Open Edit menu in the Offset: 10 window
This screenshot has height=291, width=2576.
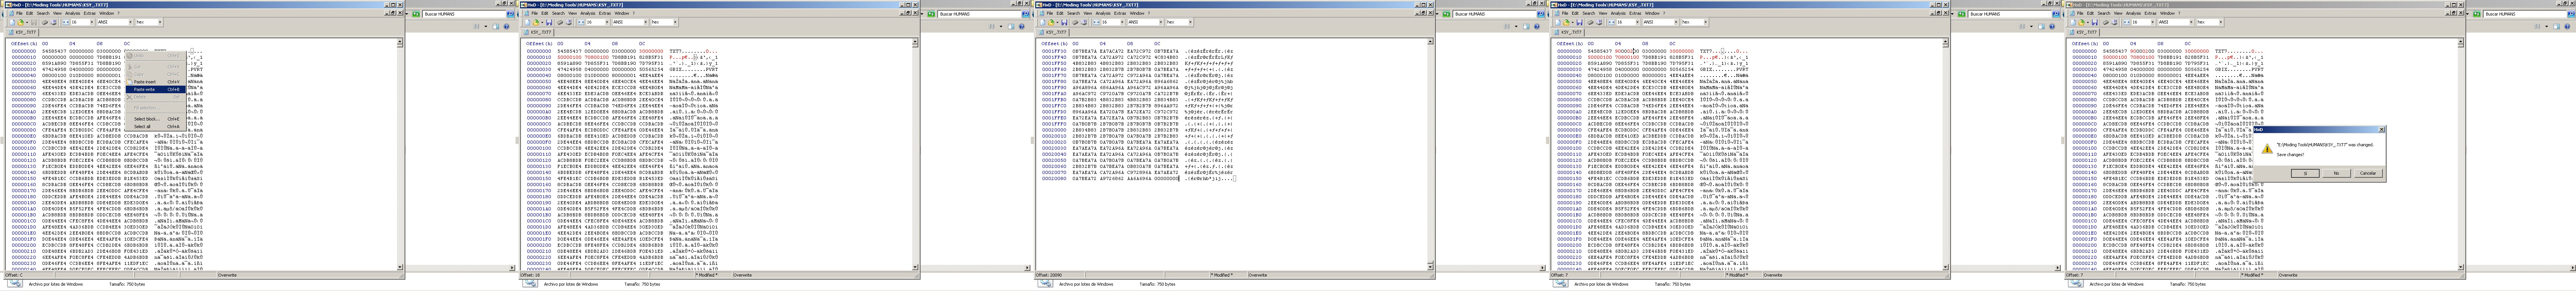546,13
